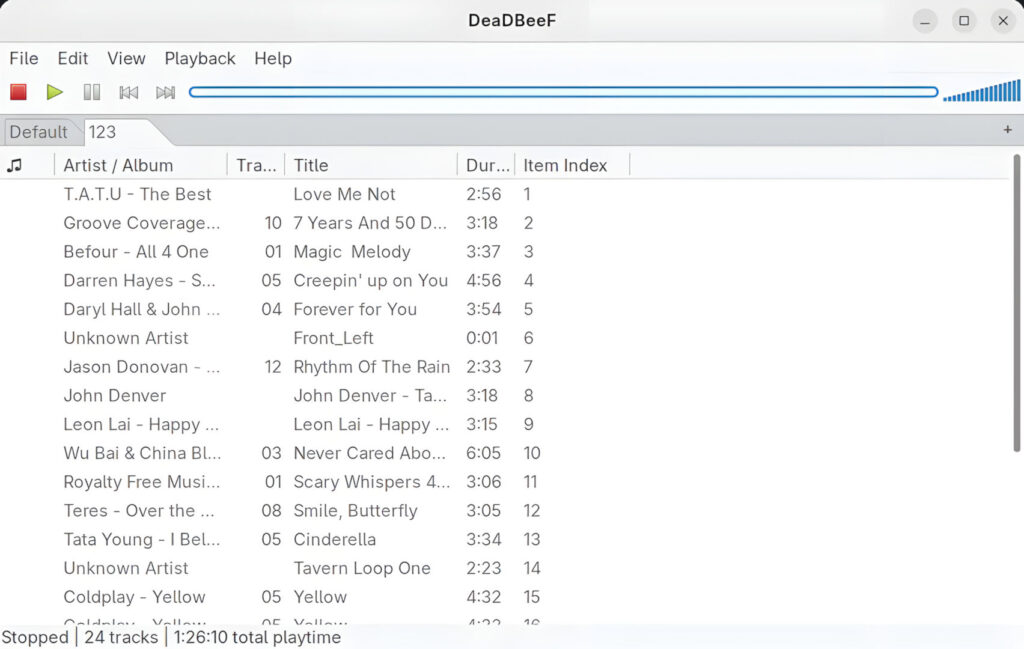Open the Edit menu
This screenshot has height=649, width=1024.
73,58
